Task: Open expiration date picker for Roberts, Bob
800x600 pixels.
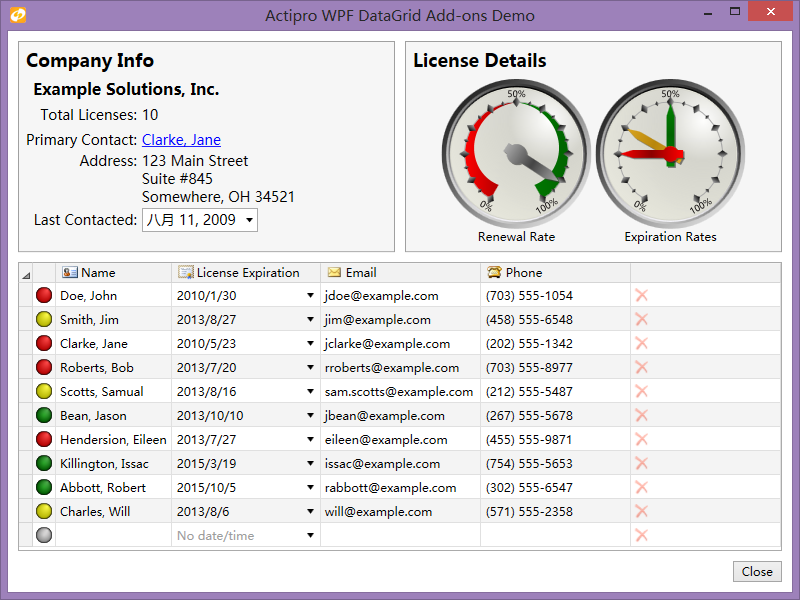Action: click(310, 367)
